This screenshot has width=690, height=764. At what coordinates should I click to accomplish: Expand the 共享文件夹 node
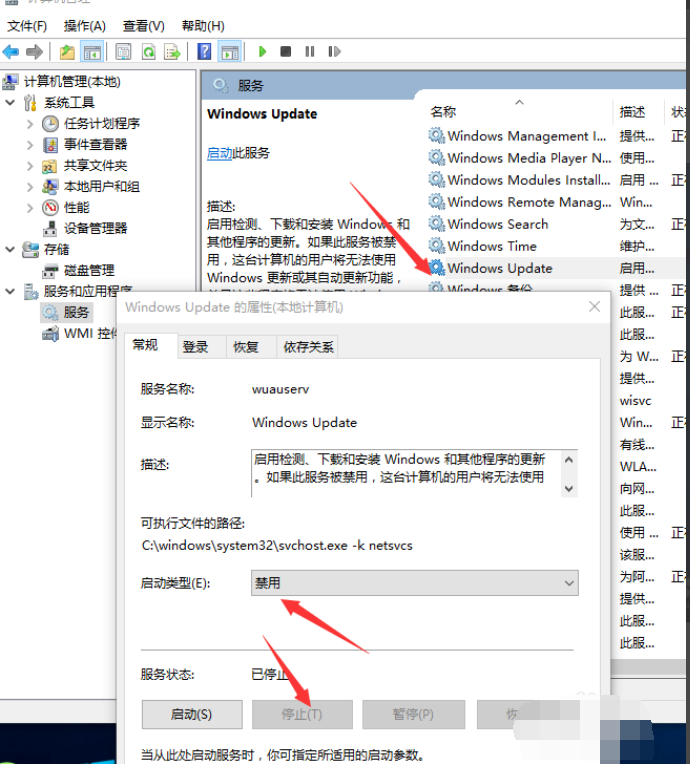pyautogui.click(x=30, y=166)
